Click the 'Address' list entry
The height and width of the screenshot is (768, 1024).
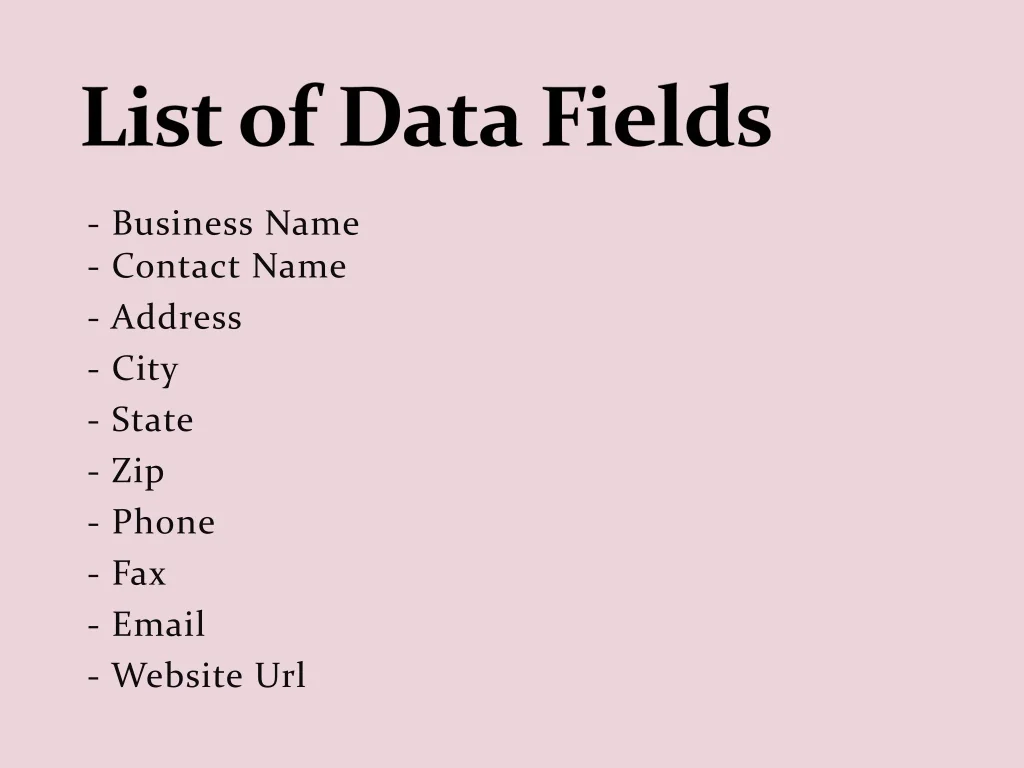(176, 317)
